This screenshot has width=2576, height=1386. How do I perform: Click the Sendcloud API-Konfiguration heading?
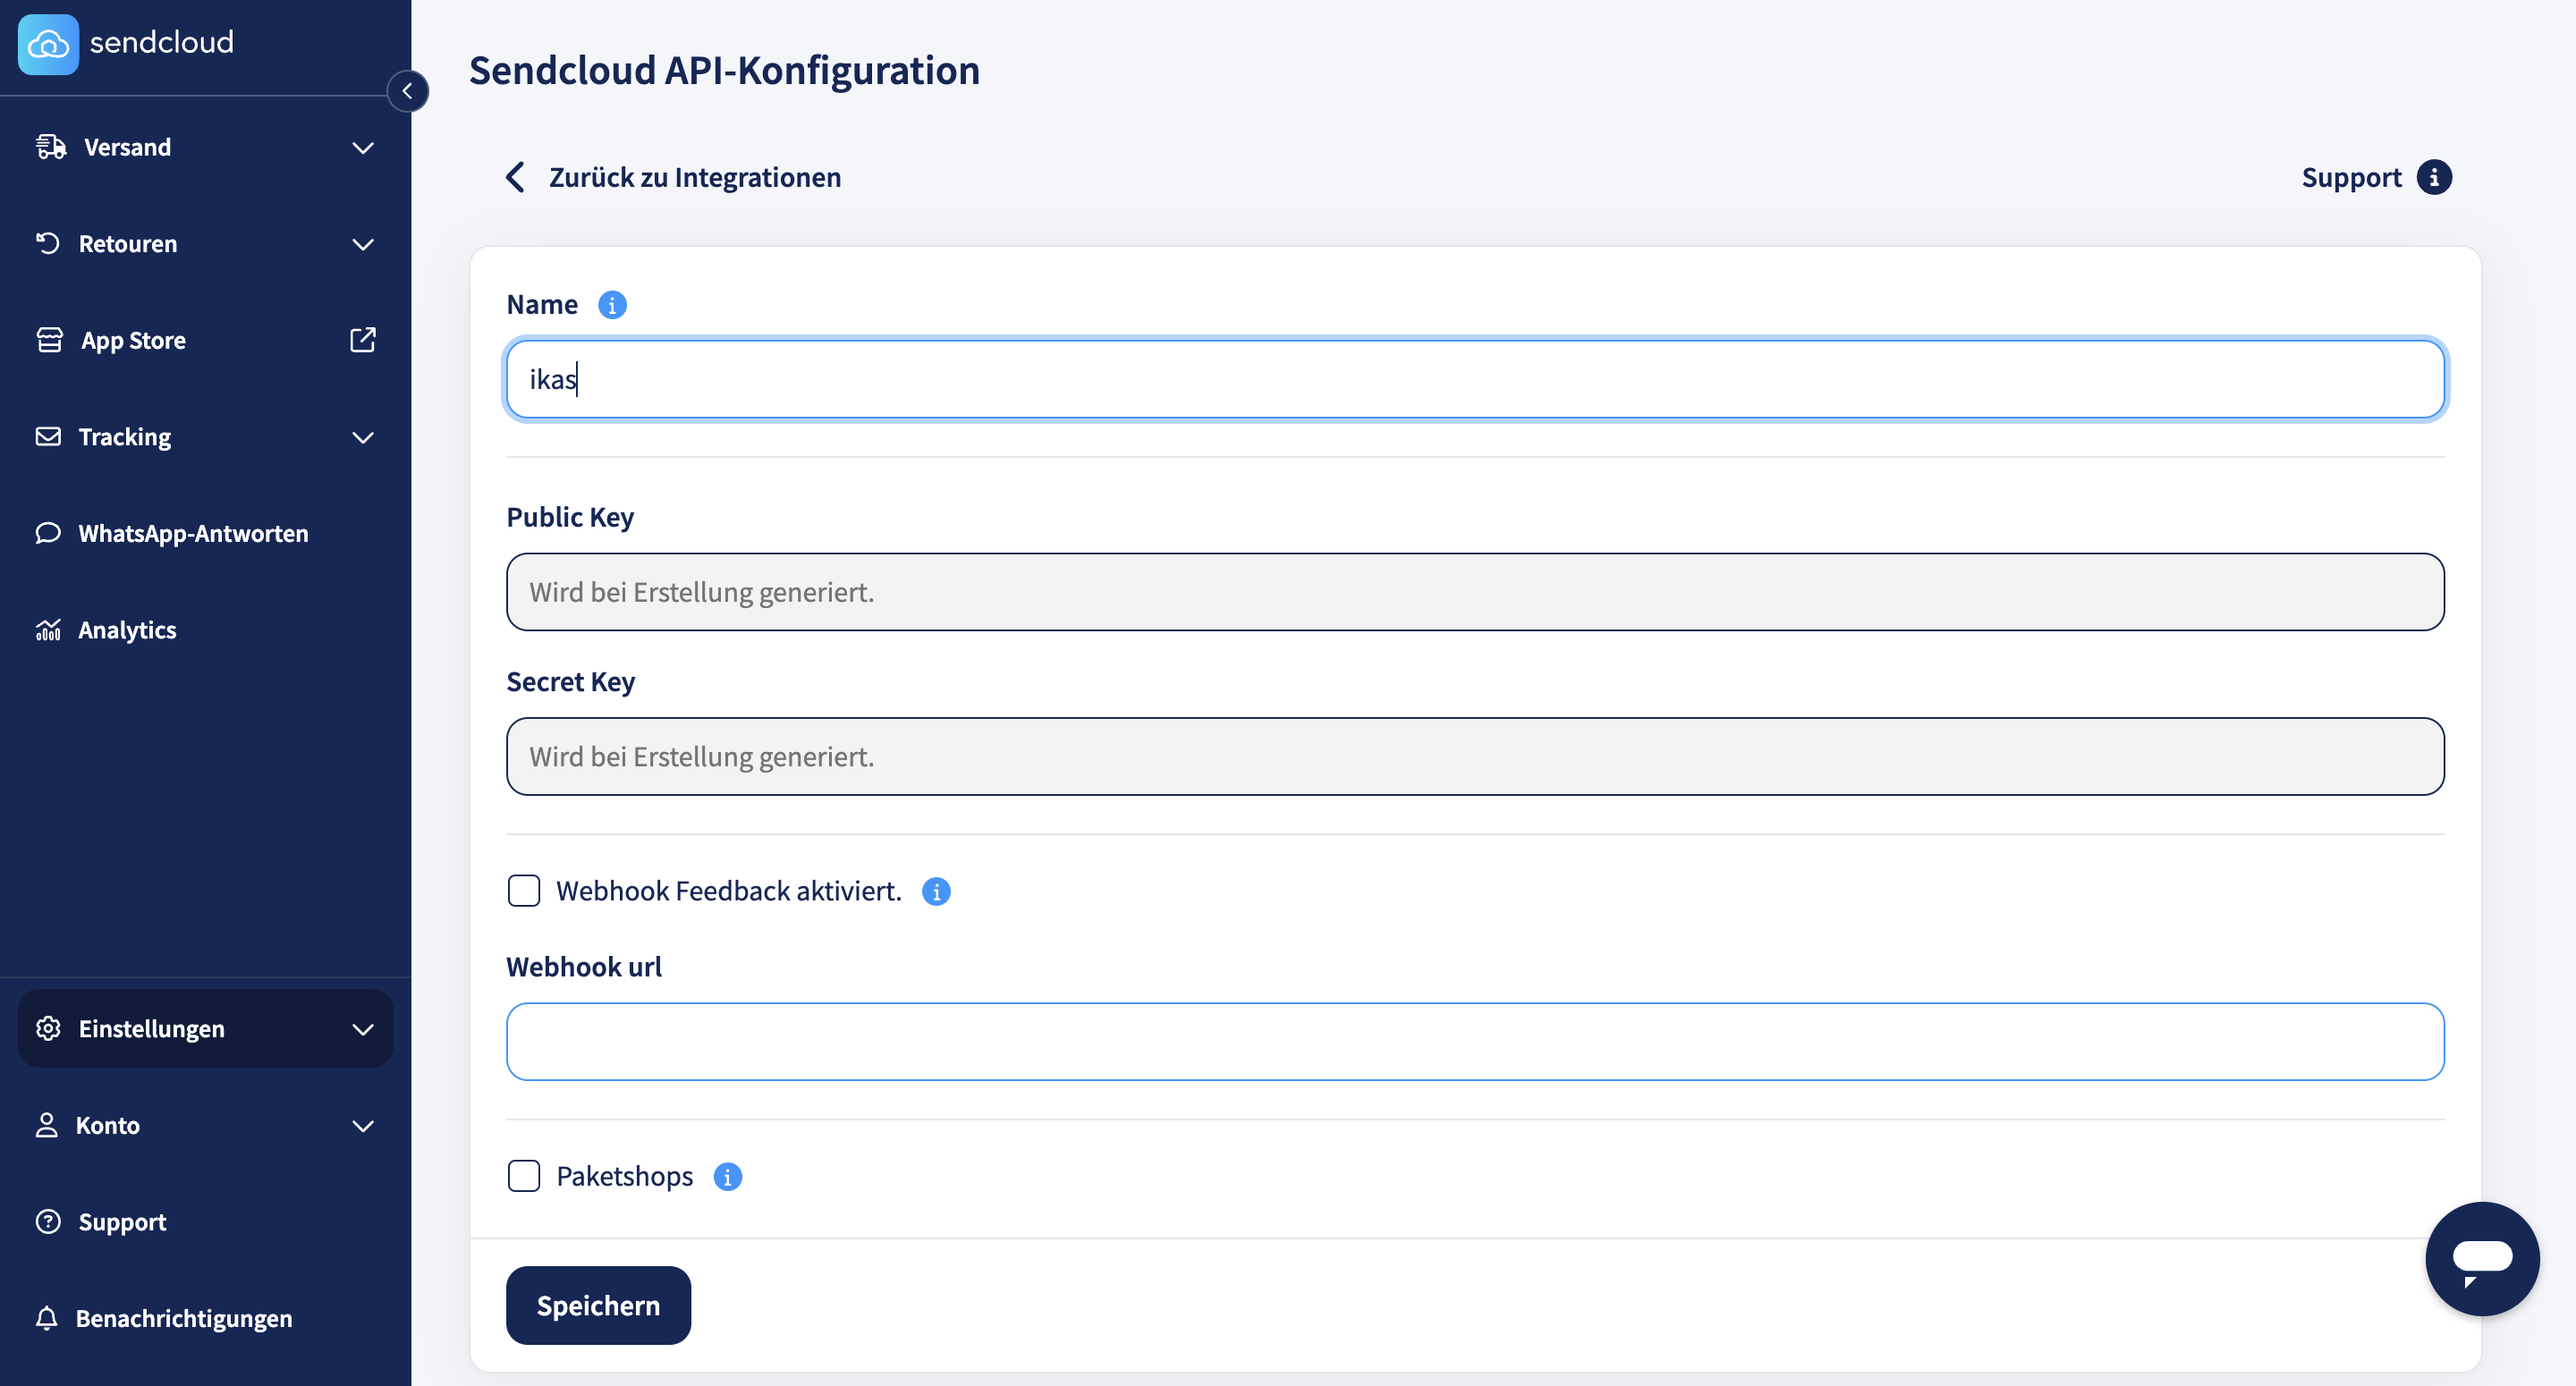coord(724,70)
